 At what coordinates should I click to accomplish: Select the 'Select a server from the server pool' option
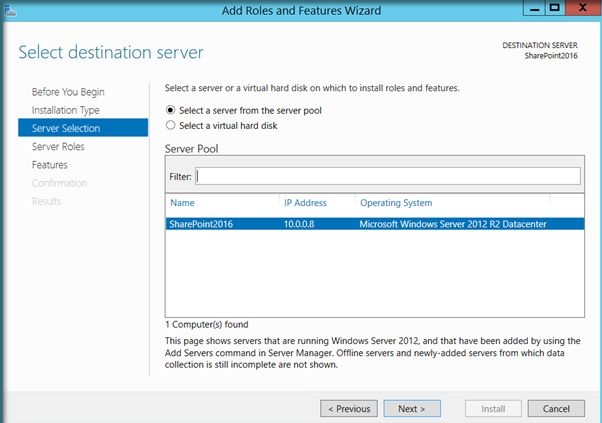pyautogui.click(x=170, y=109)
